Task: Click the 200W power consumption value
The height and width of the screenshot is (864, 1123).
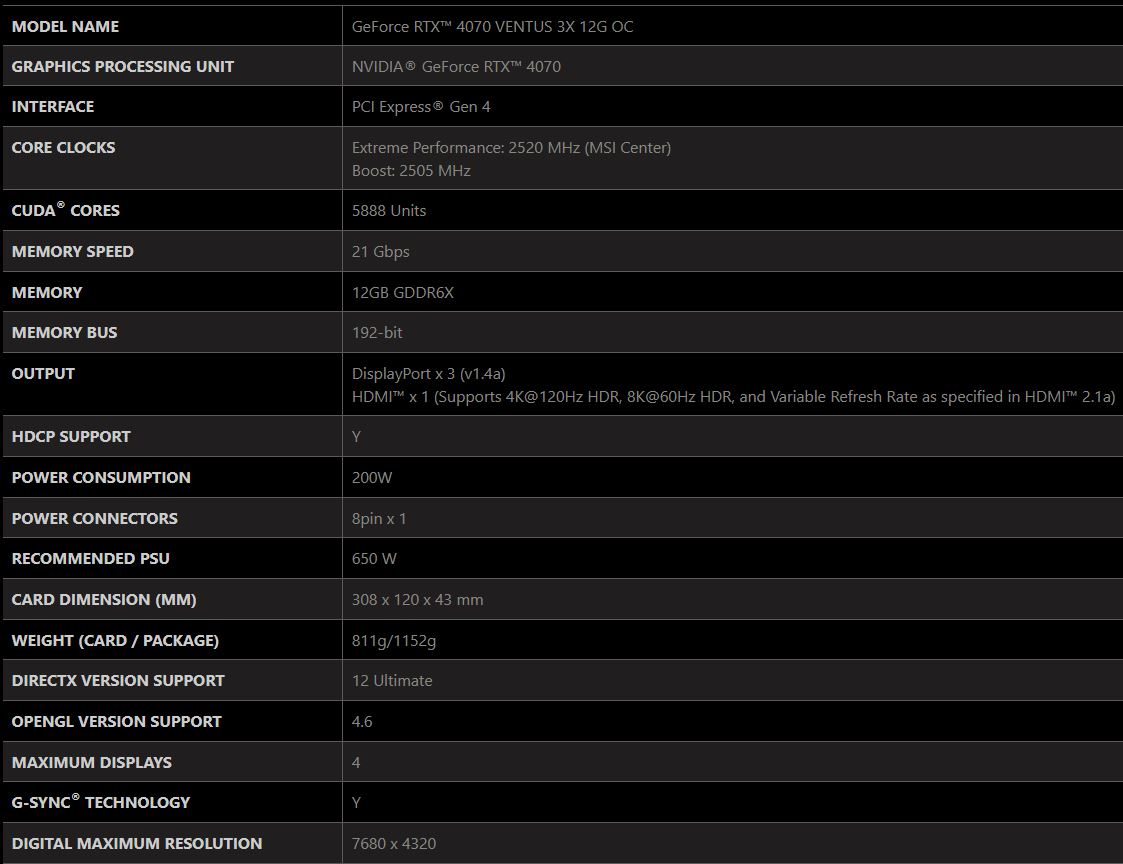Action: pos(372,478)
